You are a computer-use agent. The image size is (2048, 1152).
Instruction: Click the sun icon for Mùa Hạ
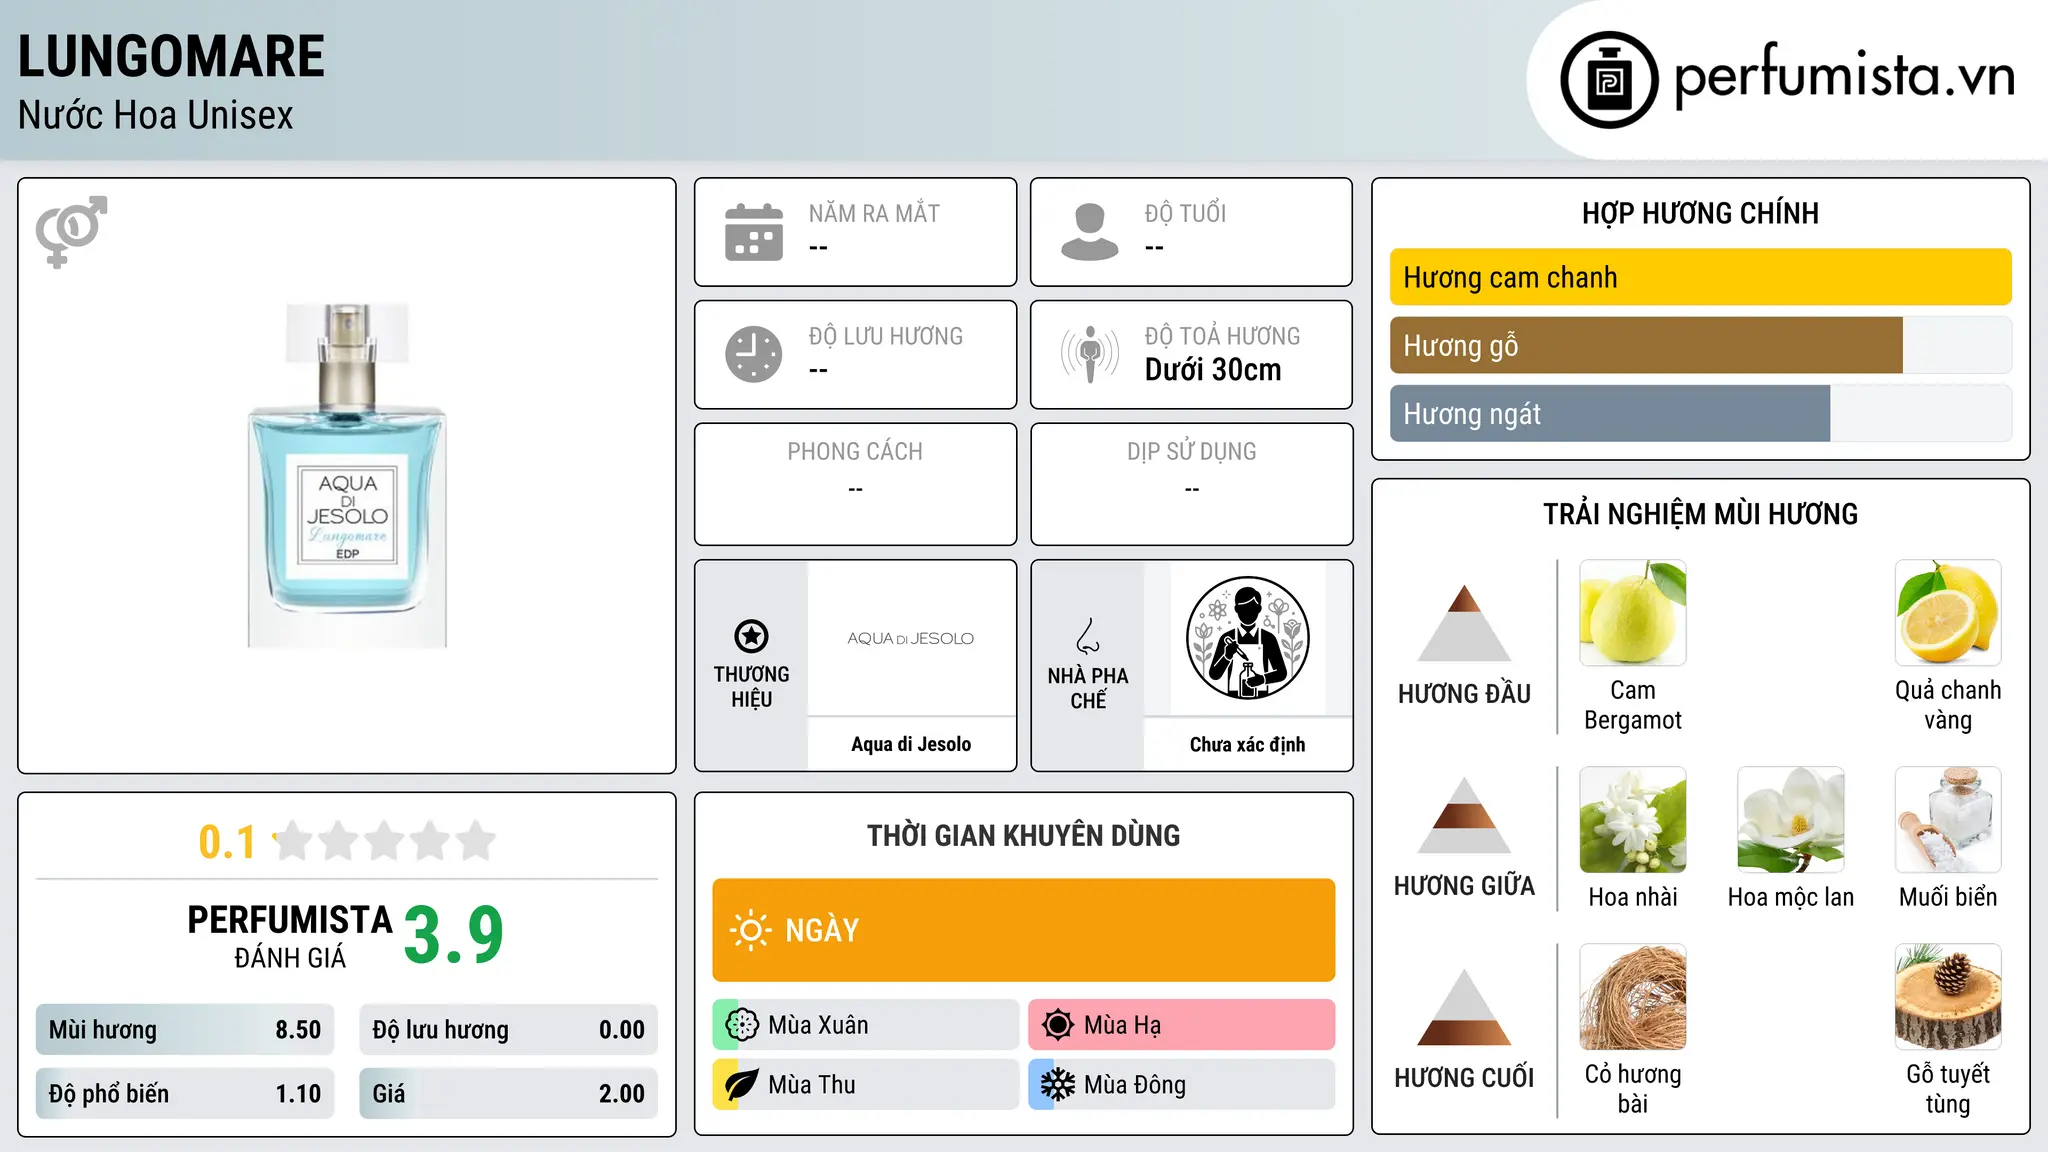point(1057,1025)
